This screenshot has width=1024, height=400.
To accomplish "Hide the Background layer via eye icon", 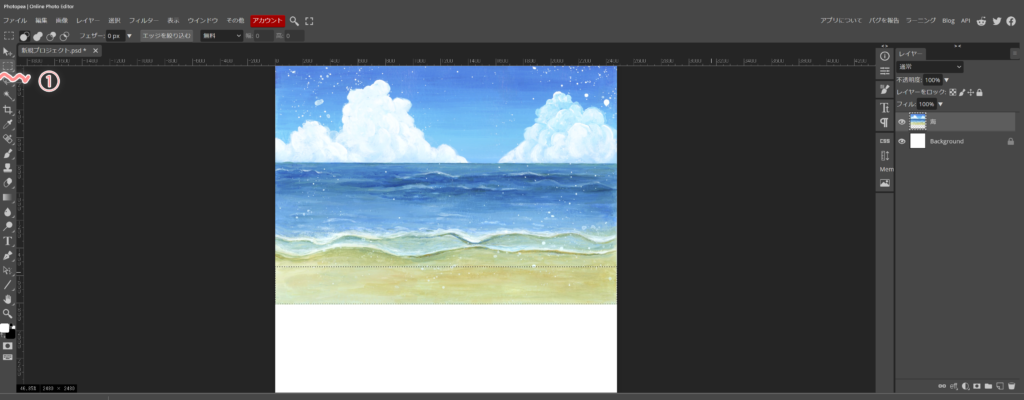I will click(x=902, y=142).
